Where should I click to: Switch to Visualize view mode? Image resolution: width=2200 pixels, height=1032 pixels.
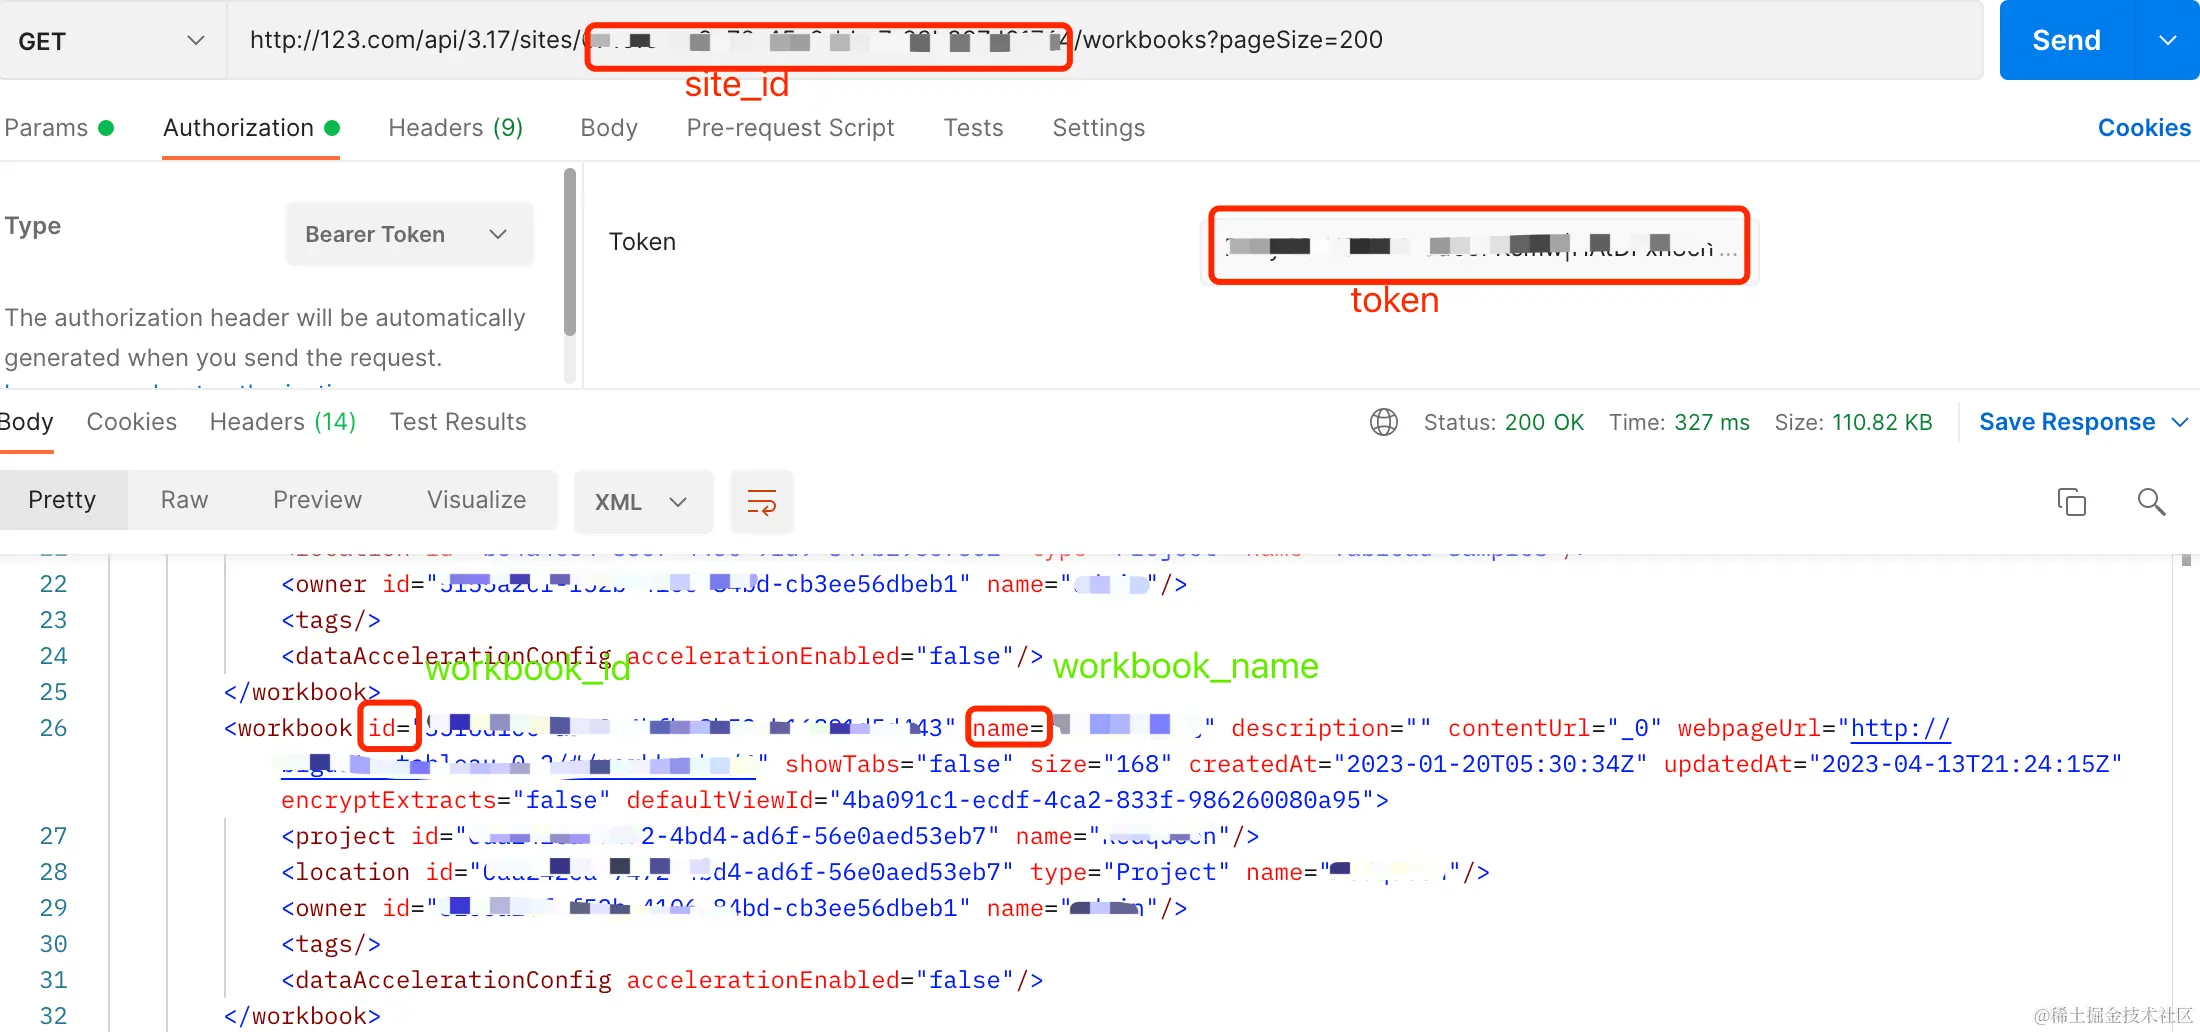pyautogui.click(x=476, y=500)
